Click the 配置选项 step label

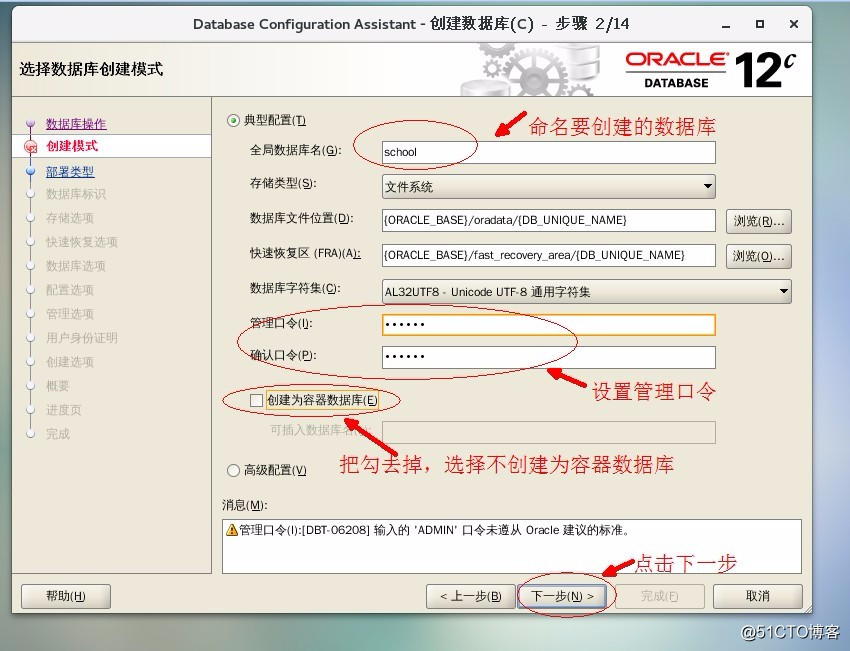point(70,290)
